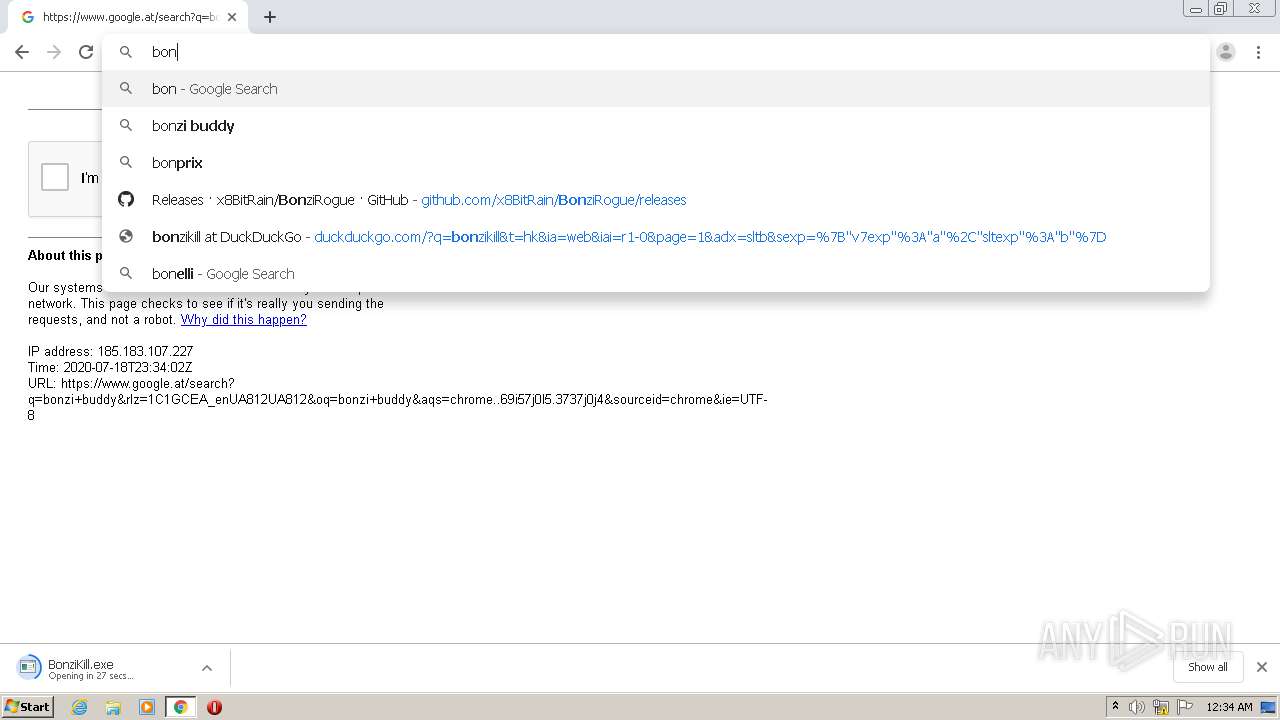Open the Action Center flag icon
1280x720 pixels.
(x=1184, y=707)
